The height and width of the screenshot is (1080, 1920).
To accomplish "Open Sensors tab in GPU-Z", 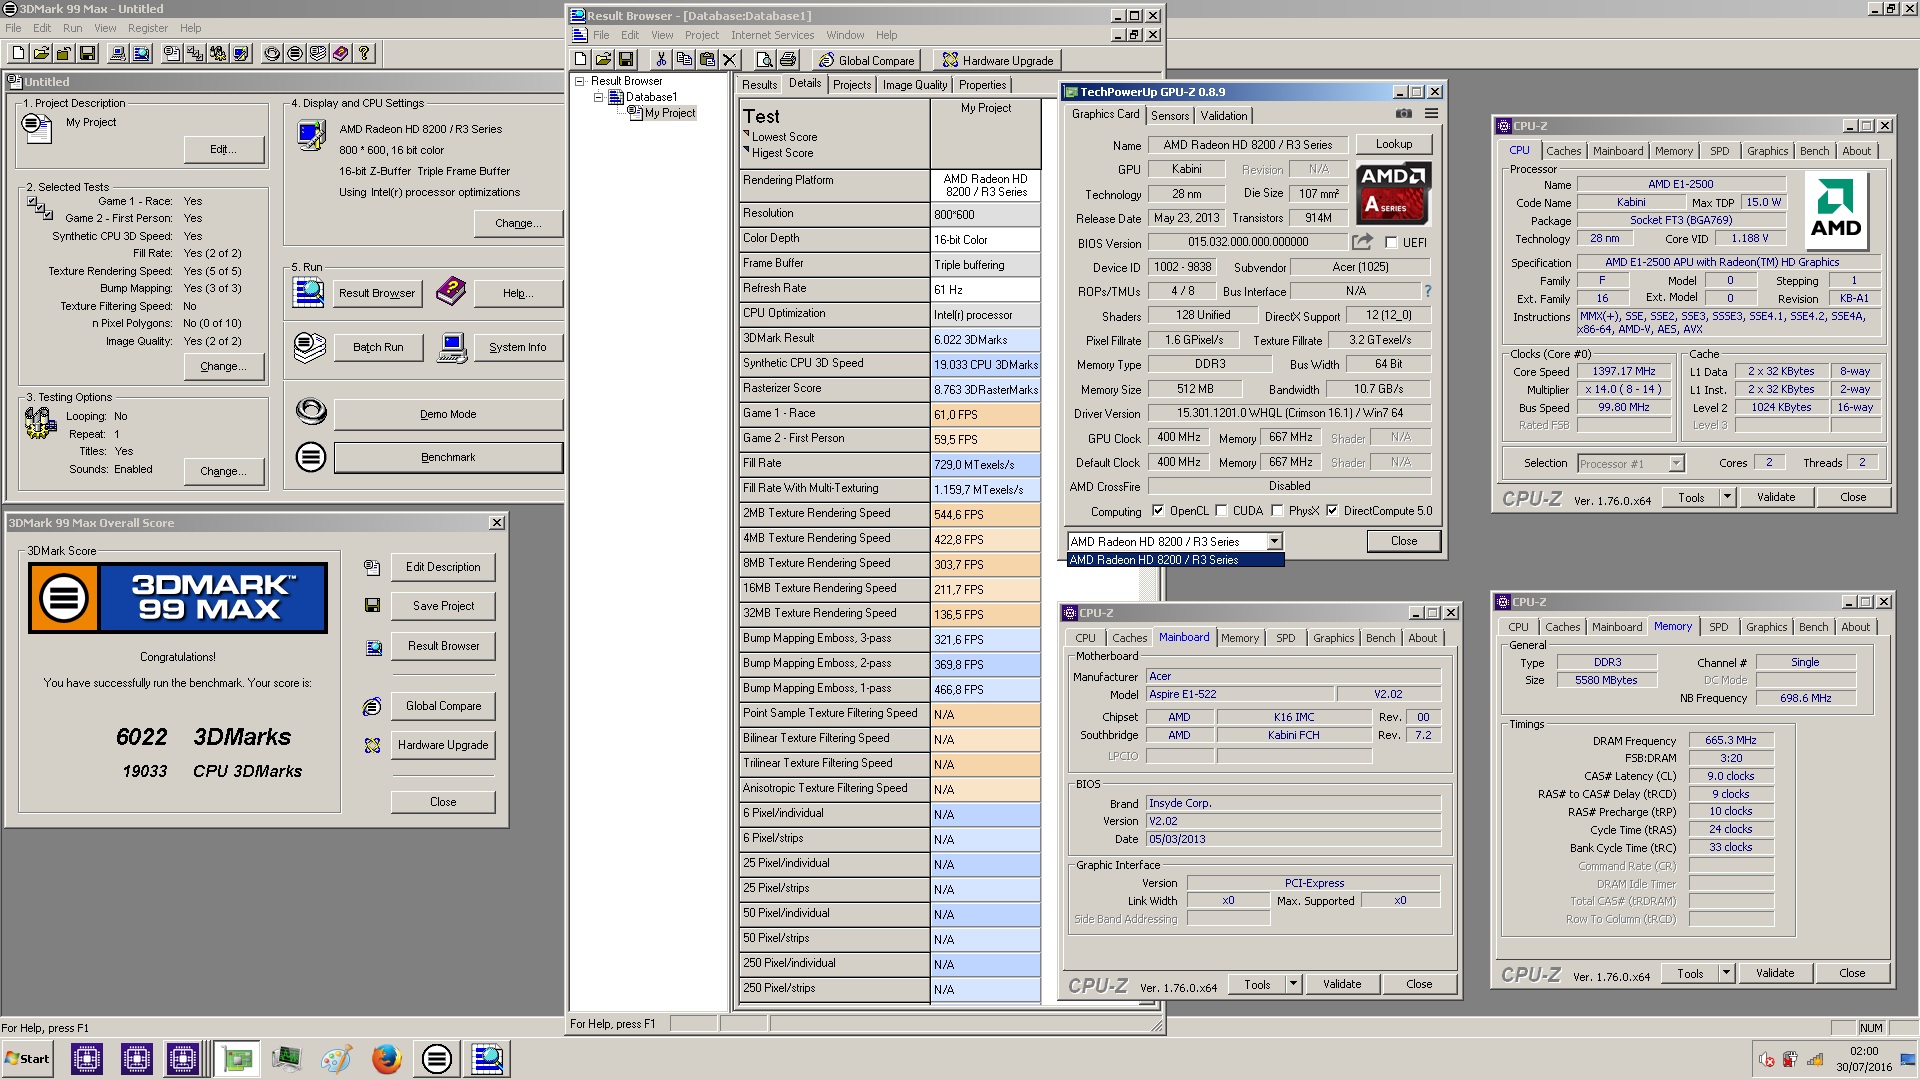I will pos(1169,116).
